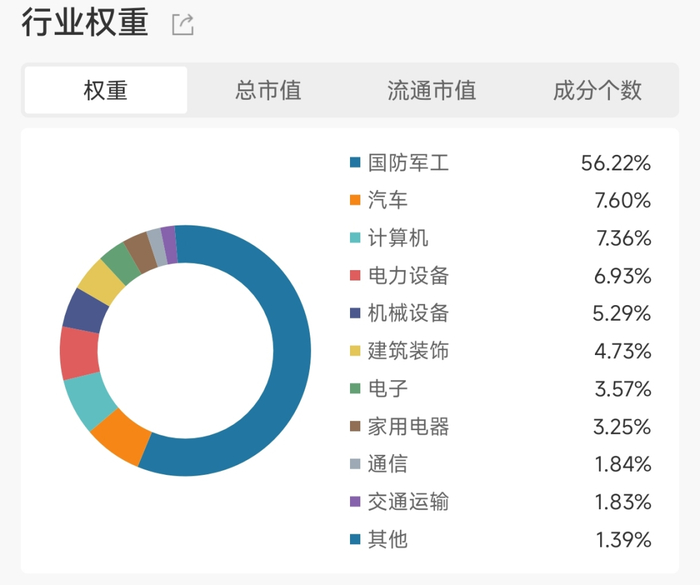Tap the 机械设备 legend label

tap(408, 313)
